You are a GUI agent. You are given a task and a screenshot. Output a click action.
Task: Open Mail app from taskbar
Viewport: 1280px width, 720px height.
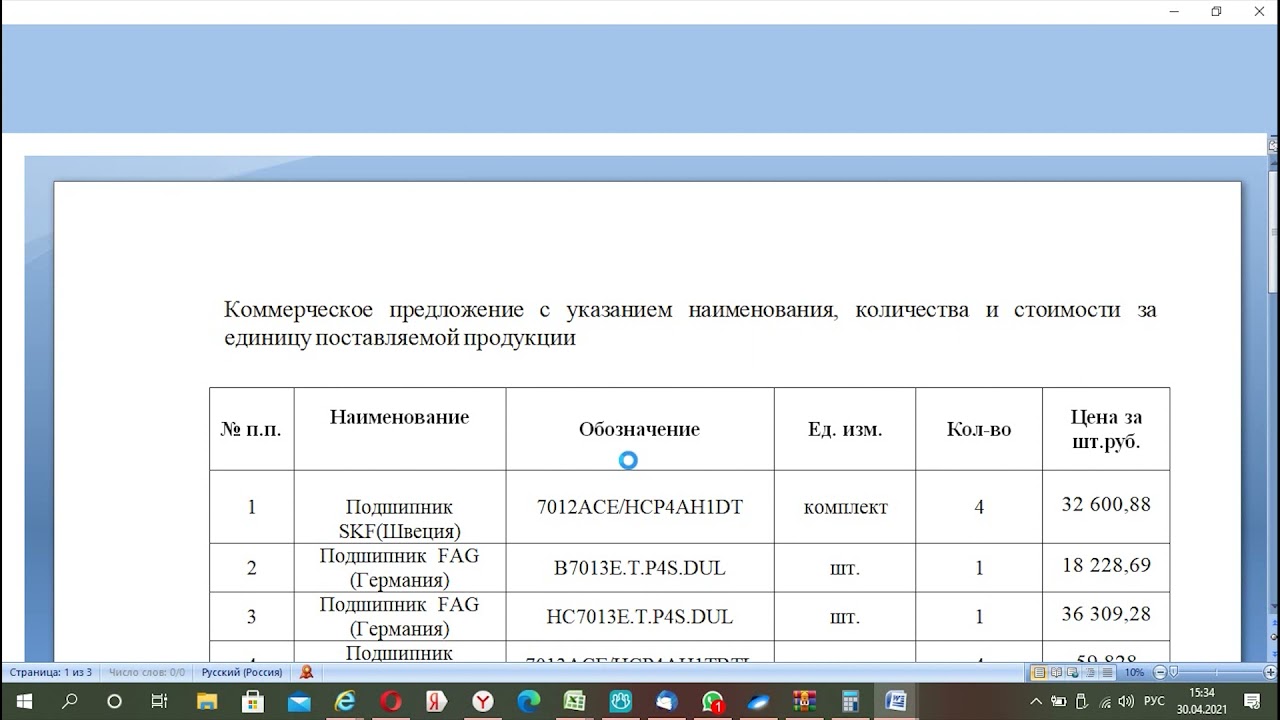[x=298, y=701]
